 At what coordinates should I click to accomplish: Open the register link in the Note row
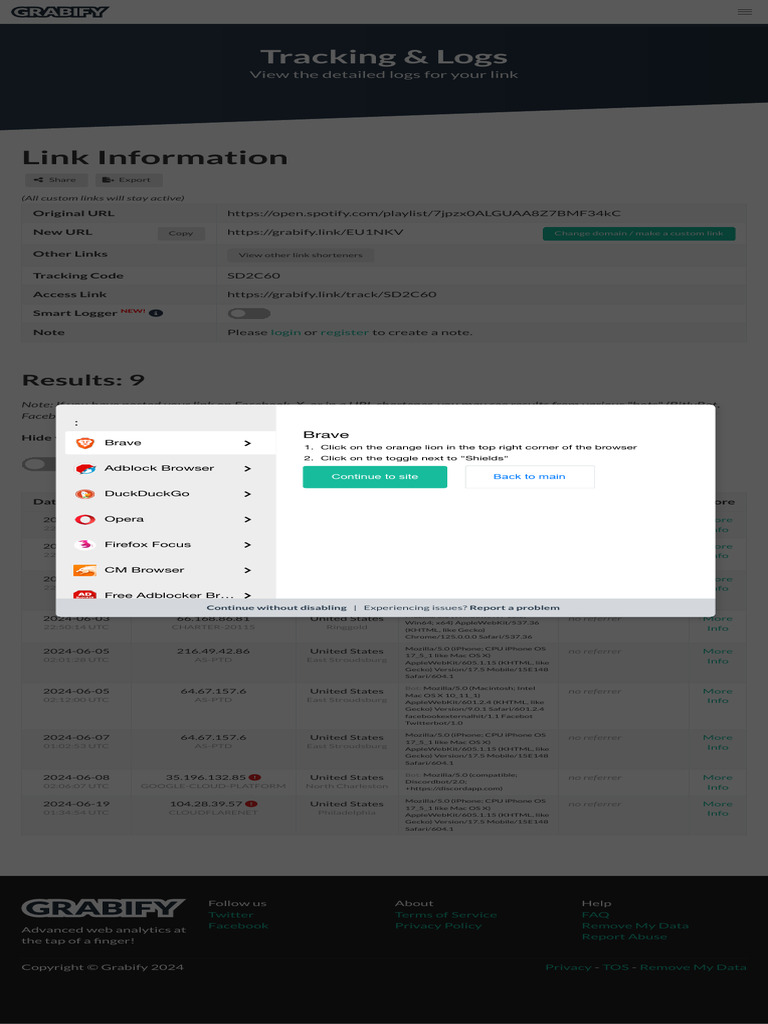click(345, 332)
